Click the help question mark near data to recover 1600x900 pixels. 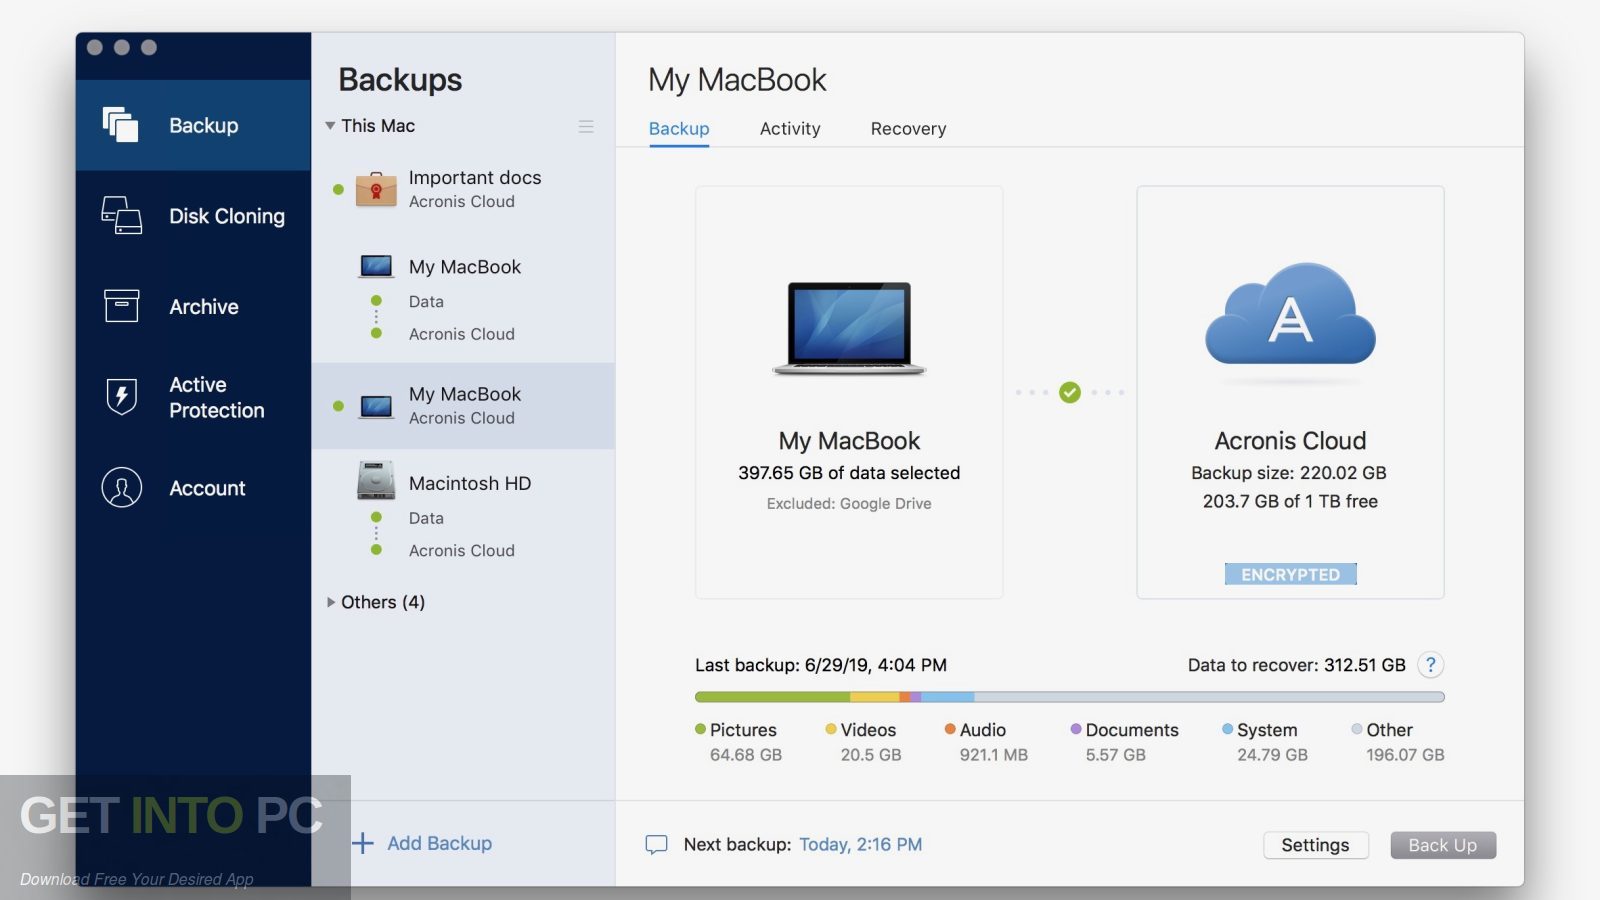pyautogui.click(x=1430, y=664)
